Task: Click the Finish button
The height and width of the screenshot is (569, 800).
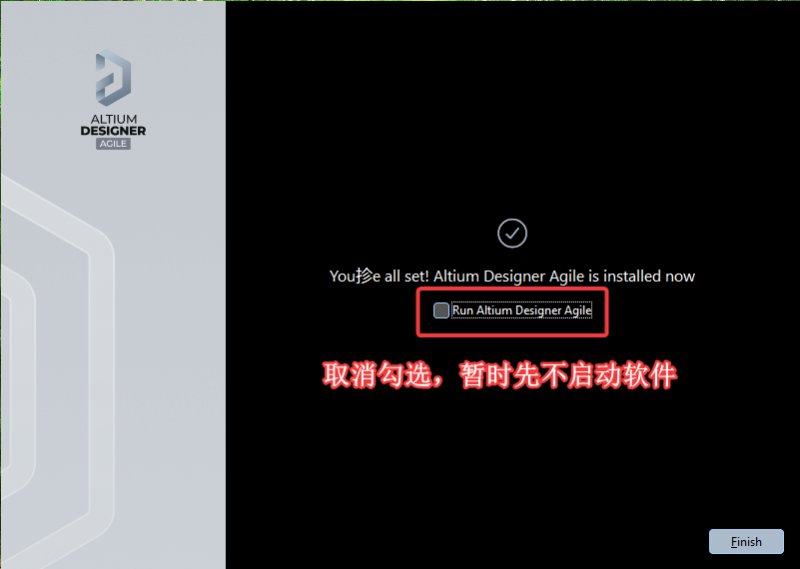Action: 746,541
